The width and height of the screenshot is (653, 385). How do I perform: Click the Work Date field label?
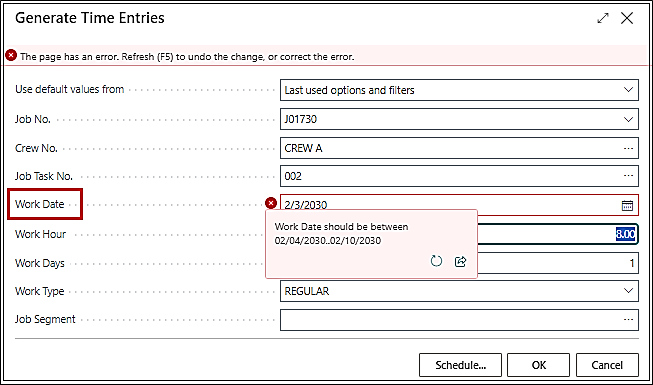pos(40,204)
